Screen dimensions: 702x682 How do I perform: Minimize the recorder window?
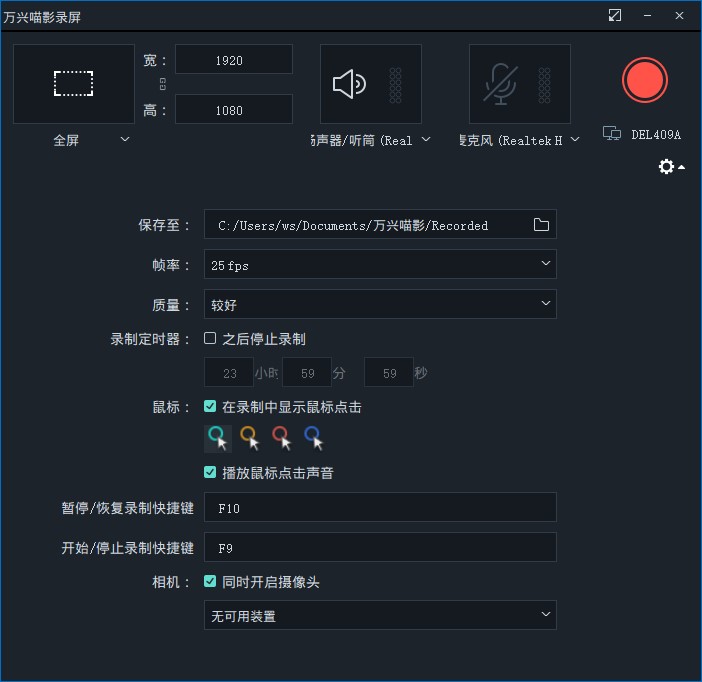click(647, 15)
